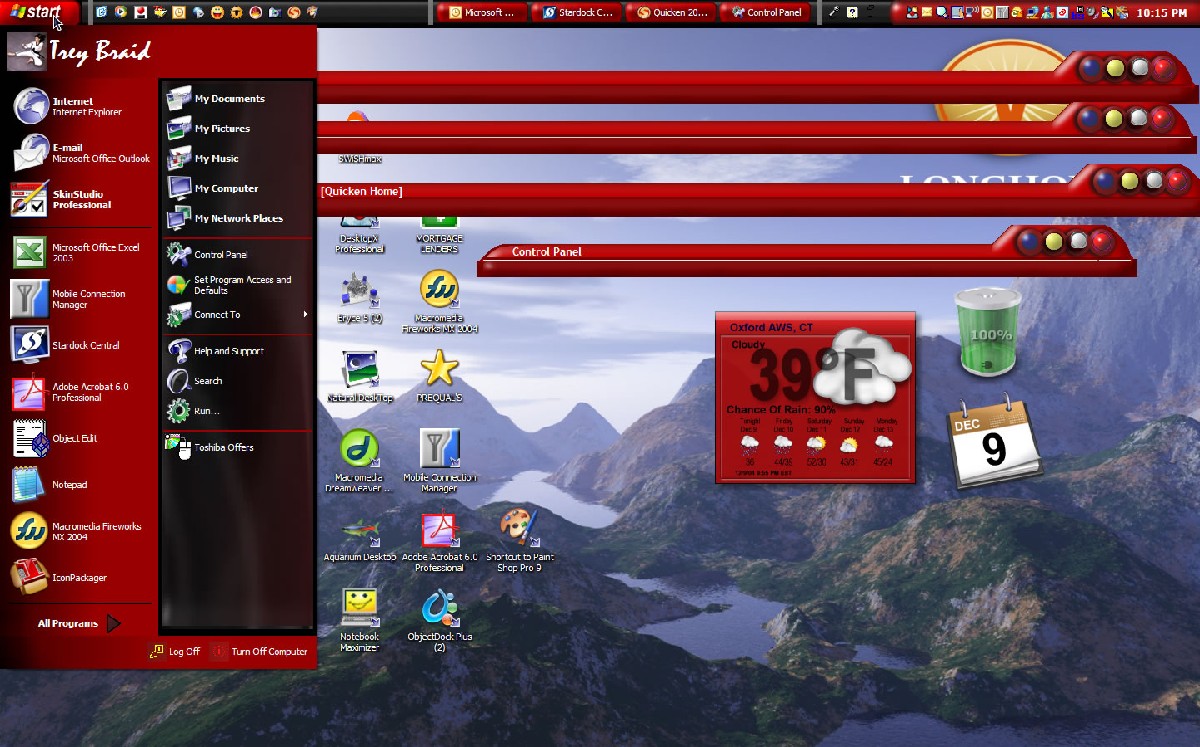1200x747 pixels.
Task: Open Help and Support
Action: pyautogui.click(x=237, y=351)
